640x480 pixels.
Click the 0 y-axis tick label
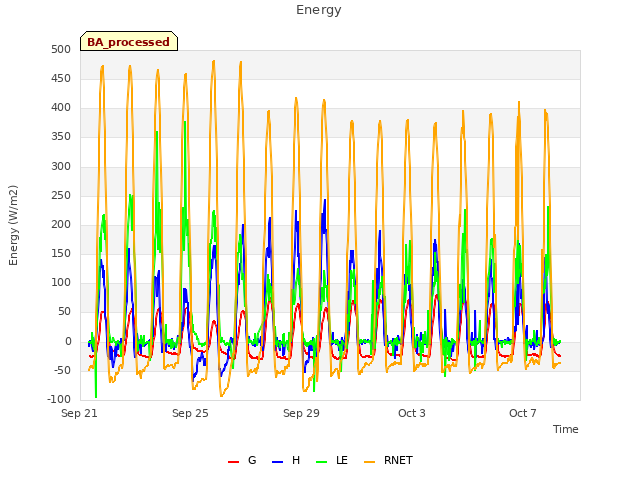pos(68,342)
